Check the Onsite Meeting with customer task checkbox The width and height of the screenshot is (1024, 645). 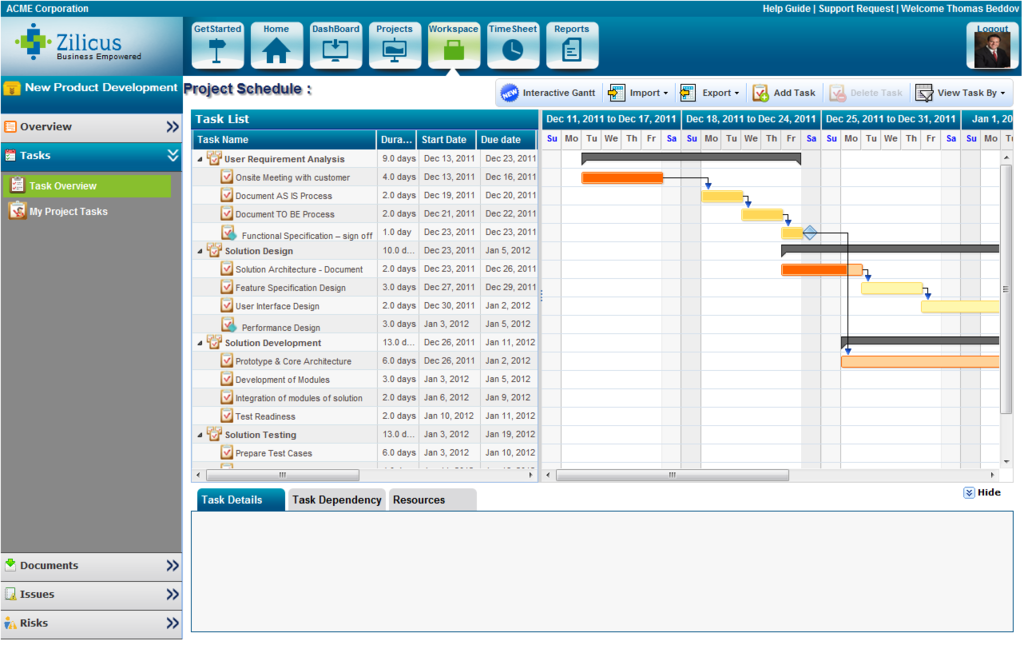click(x=224, y=176)
